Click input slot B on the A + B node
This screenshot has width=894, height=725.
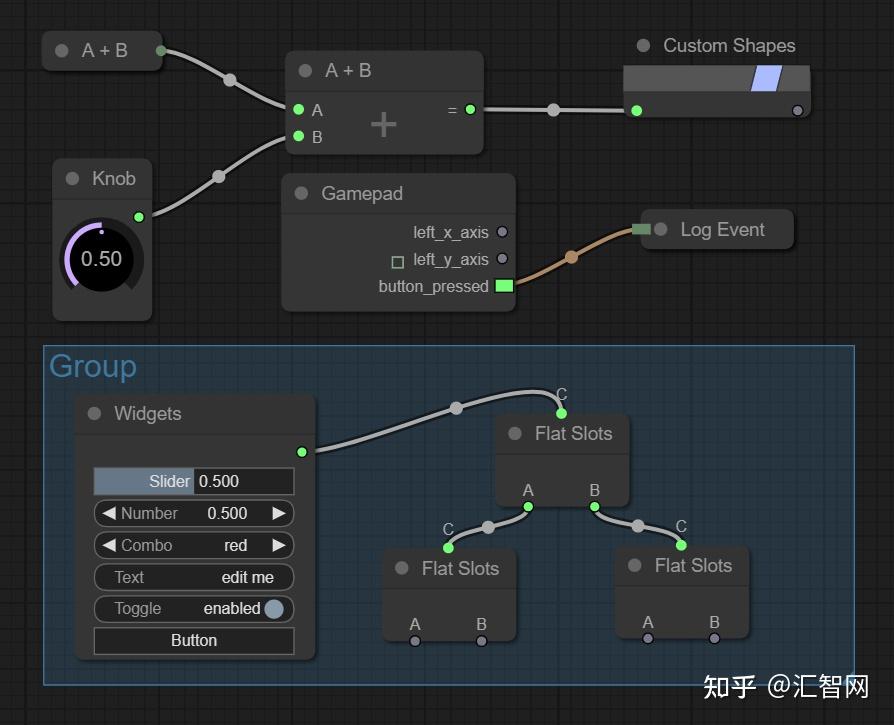click(x=298, y=137)
